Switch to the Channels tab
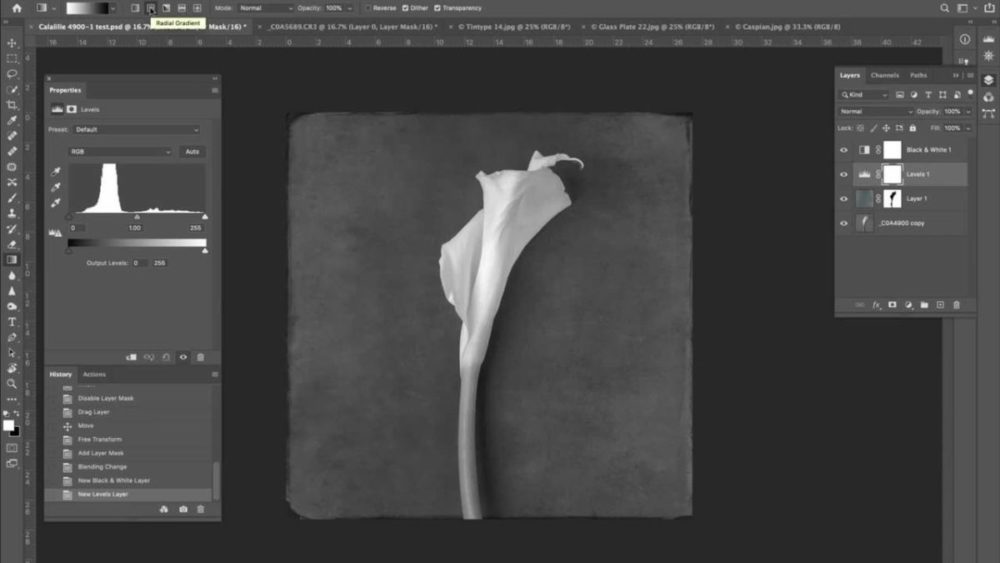 (x=884, y=75)
